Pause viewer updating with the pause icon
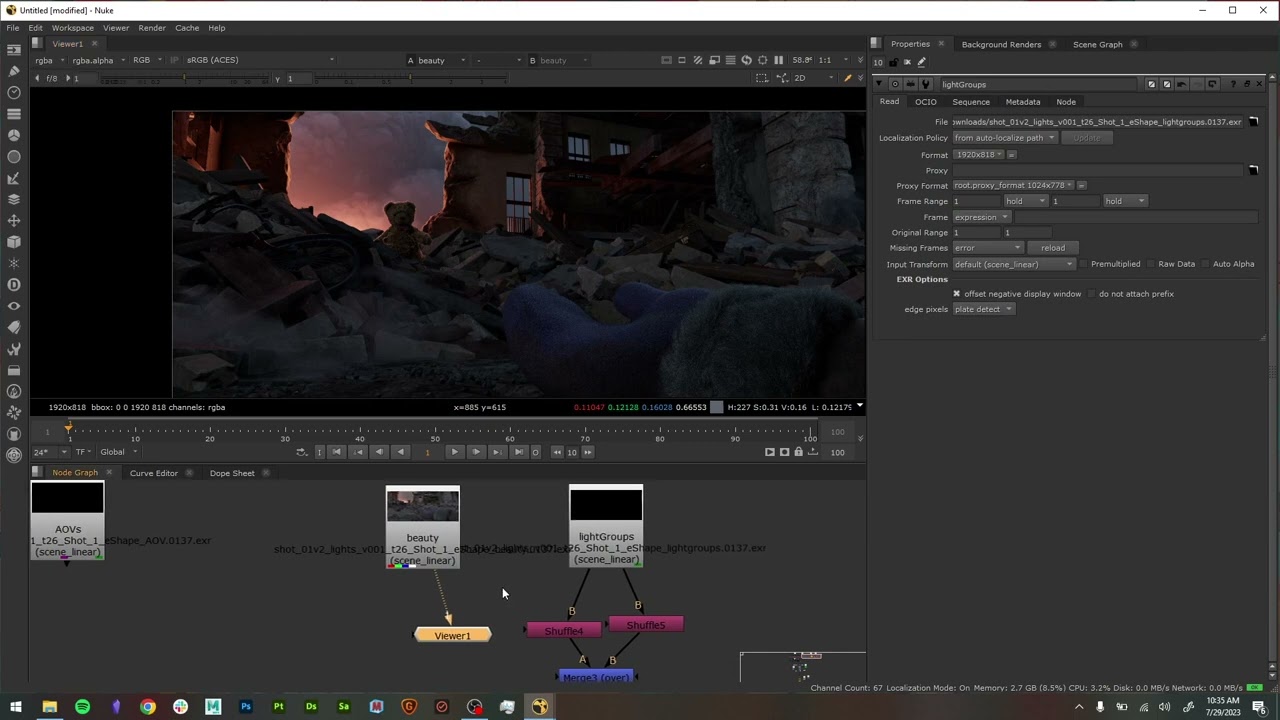 pos(779,60)
